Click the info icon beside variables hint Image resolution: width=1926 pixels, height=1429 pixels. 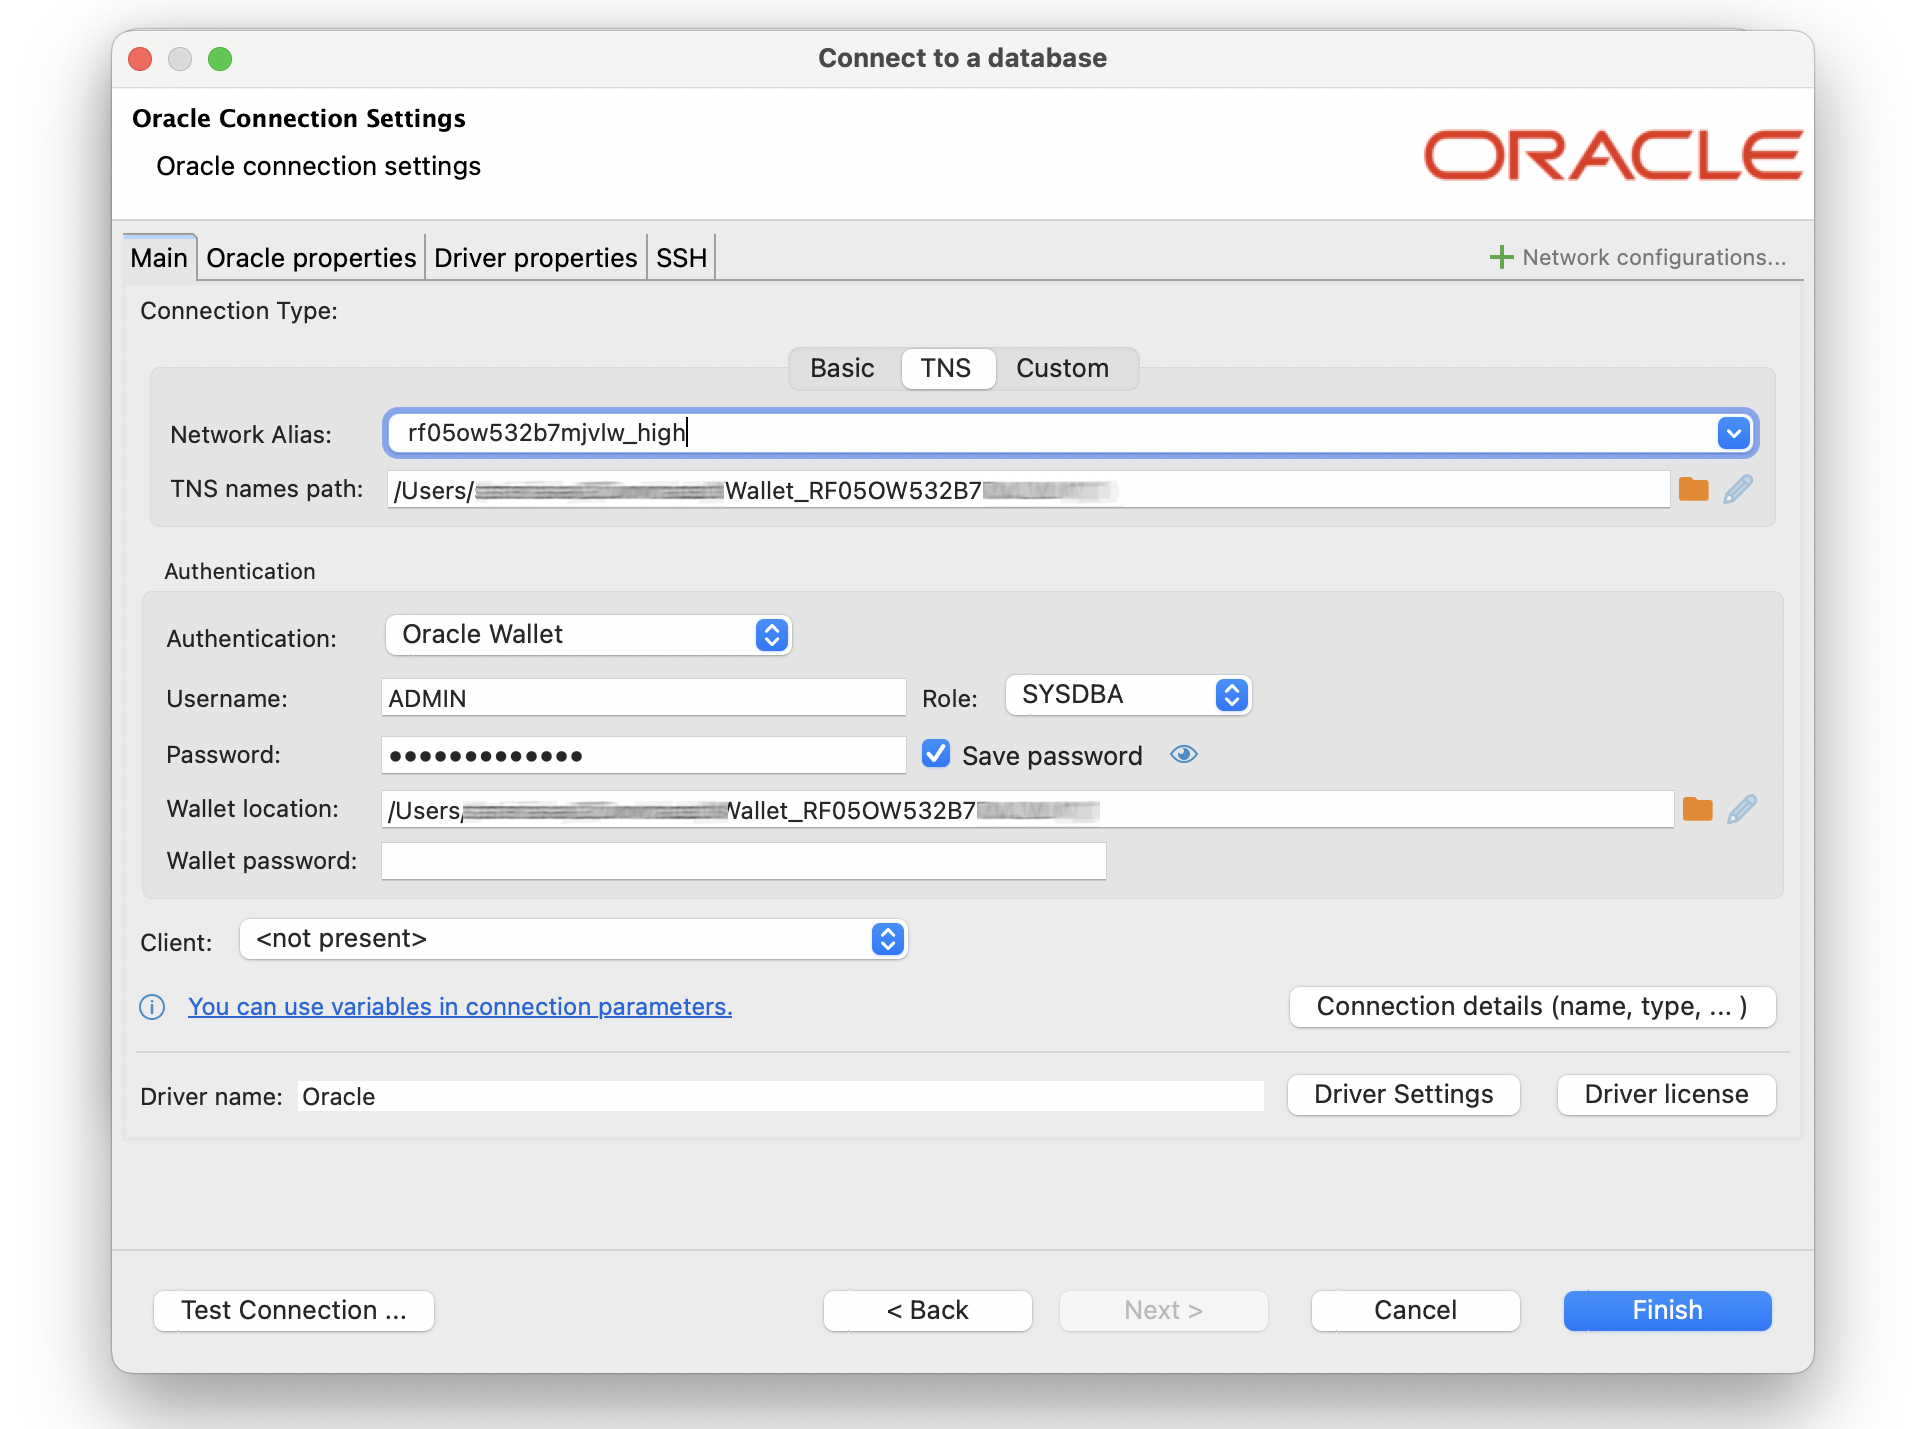(x=151, y=1007)
